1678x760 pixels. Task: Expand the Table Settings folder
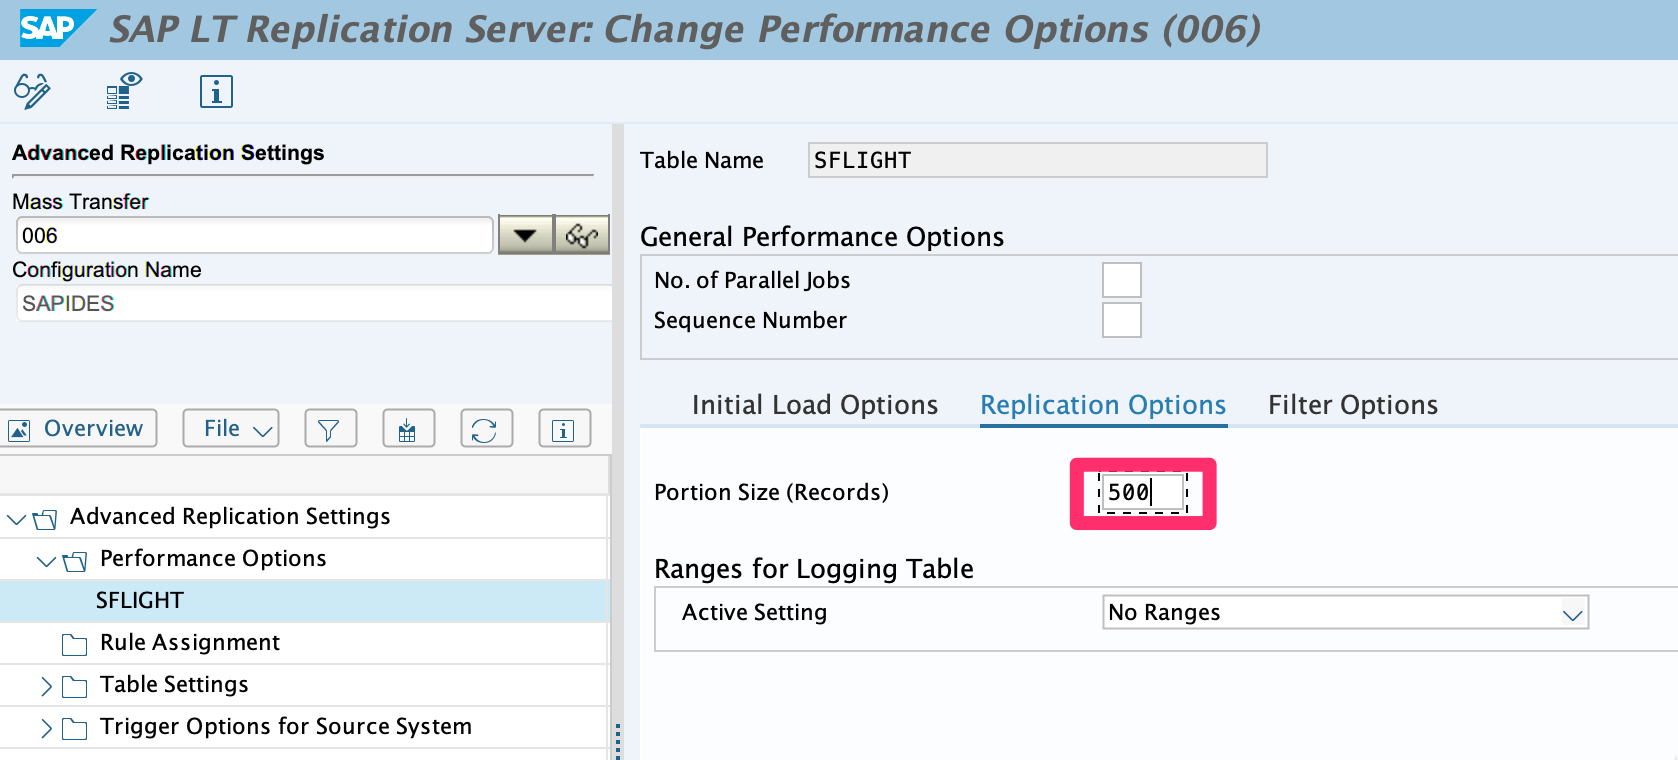pyautogui.click(x=46, y=686)
